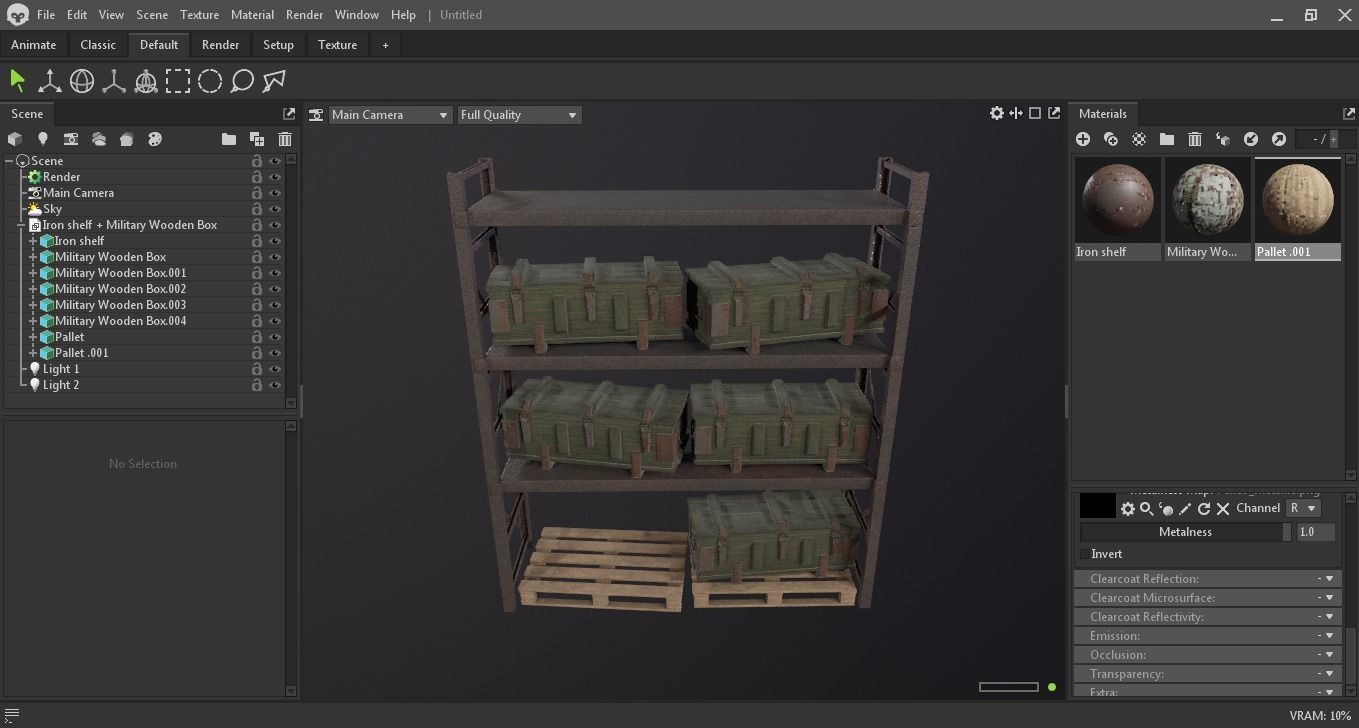Add a new mesh object (cube icon)
The image size is (1359, 728).
click(x=15, y=139)
